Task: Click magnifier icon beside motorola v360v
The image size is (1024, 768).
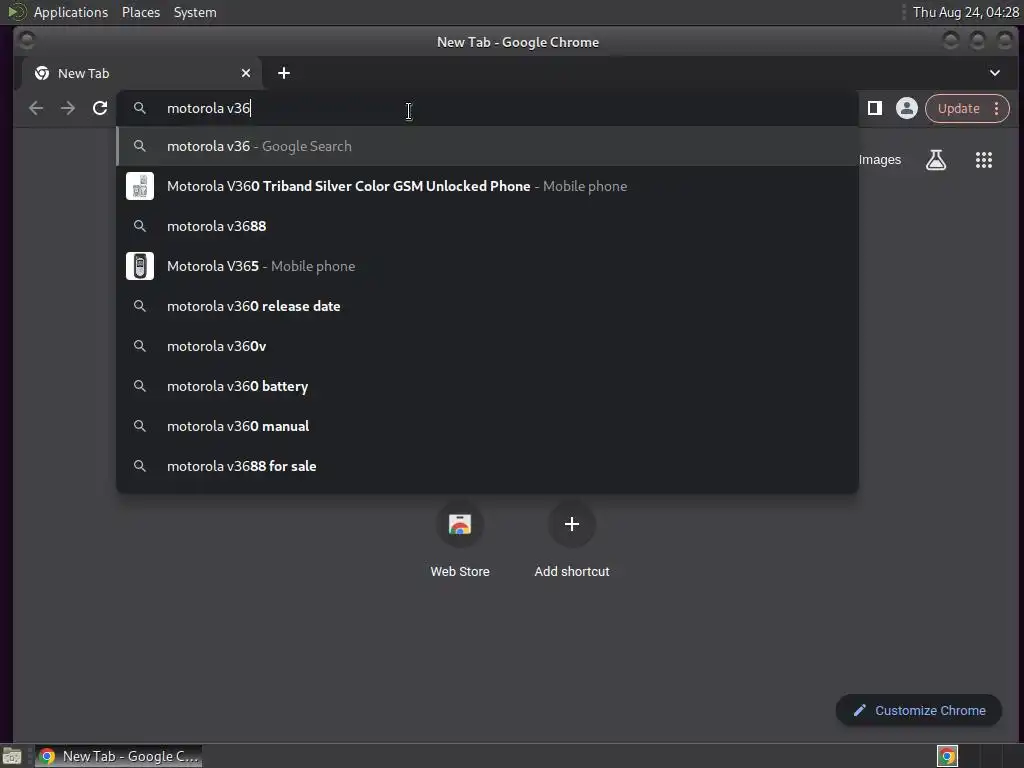Action: tap(140, 346)
